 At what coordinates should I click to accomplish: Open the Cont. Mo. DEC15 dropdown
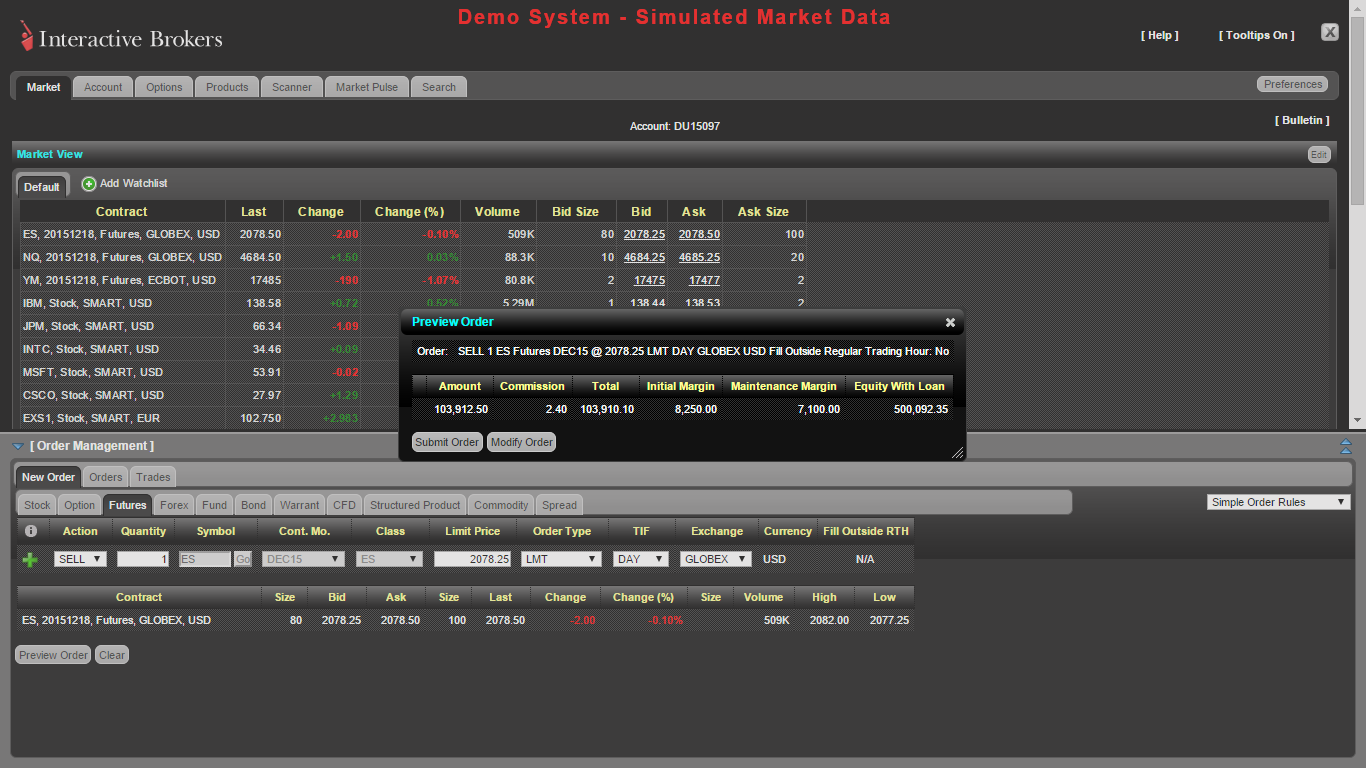[303, 559]
